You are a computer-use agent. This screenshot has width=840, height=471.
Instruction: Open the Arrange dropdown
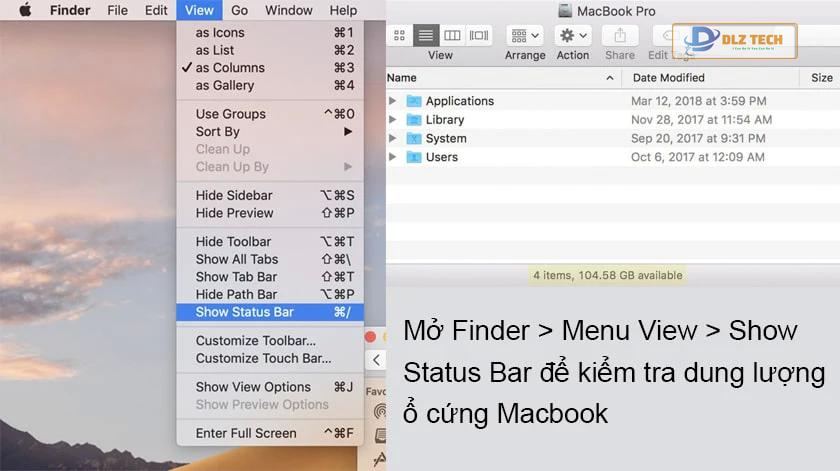click(524, 36)
